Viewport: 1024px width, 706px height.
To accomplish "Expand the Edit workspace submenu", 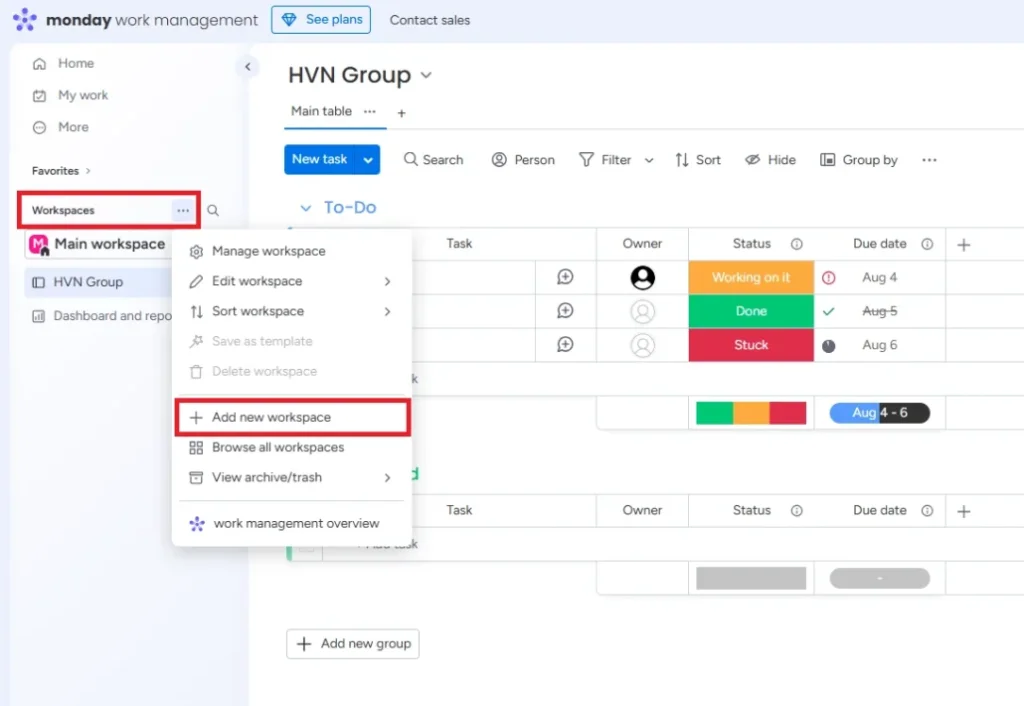I will coord(387,281).
